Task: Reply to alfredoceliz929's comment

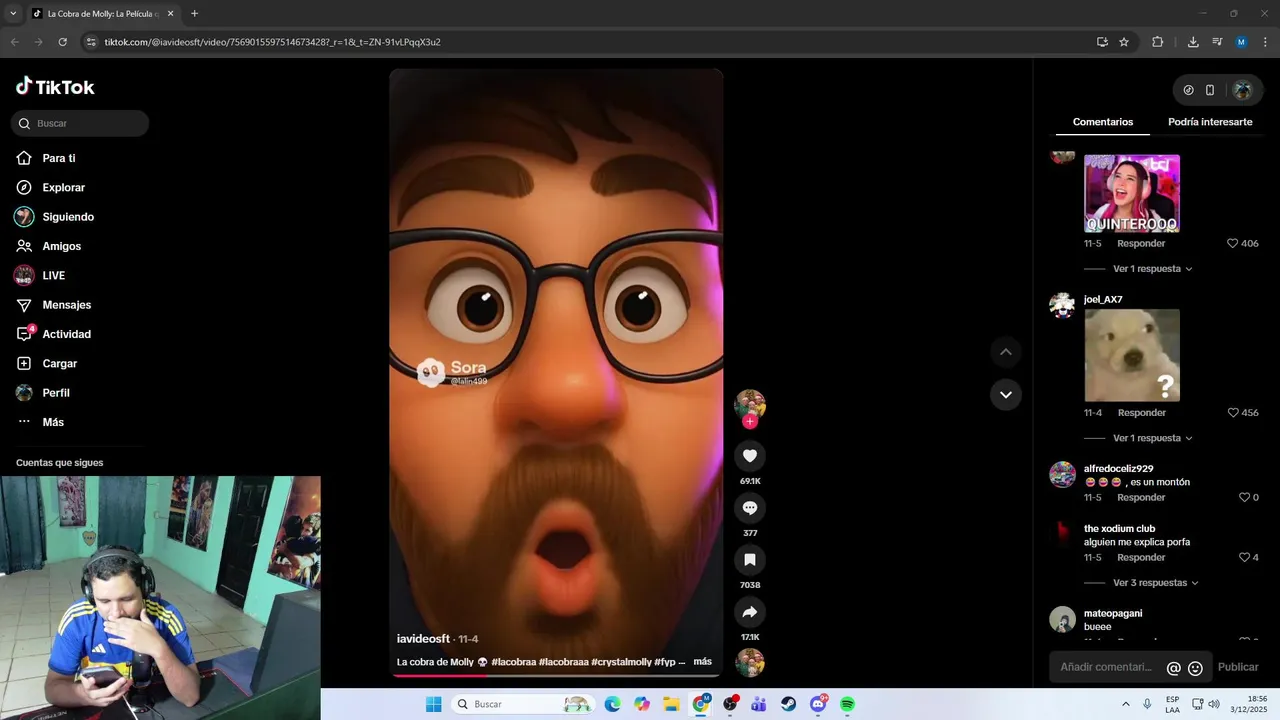Action: 1141,497
